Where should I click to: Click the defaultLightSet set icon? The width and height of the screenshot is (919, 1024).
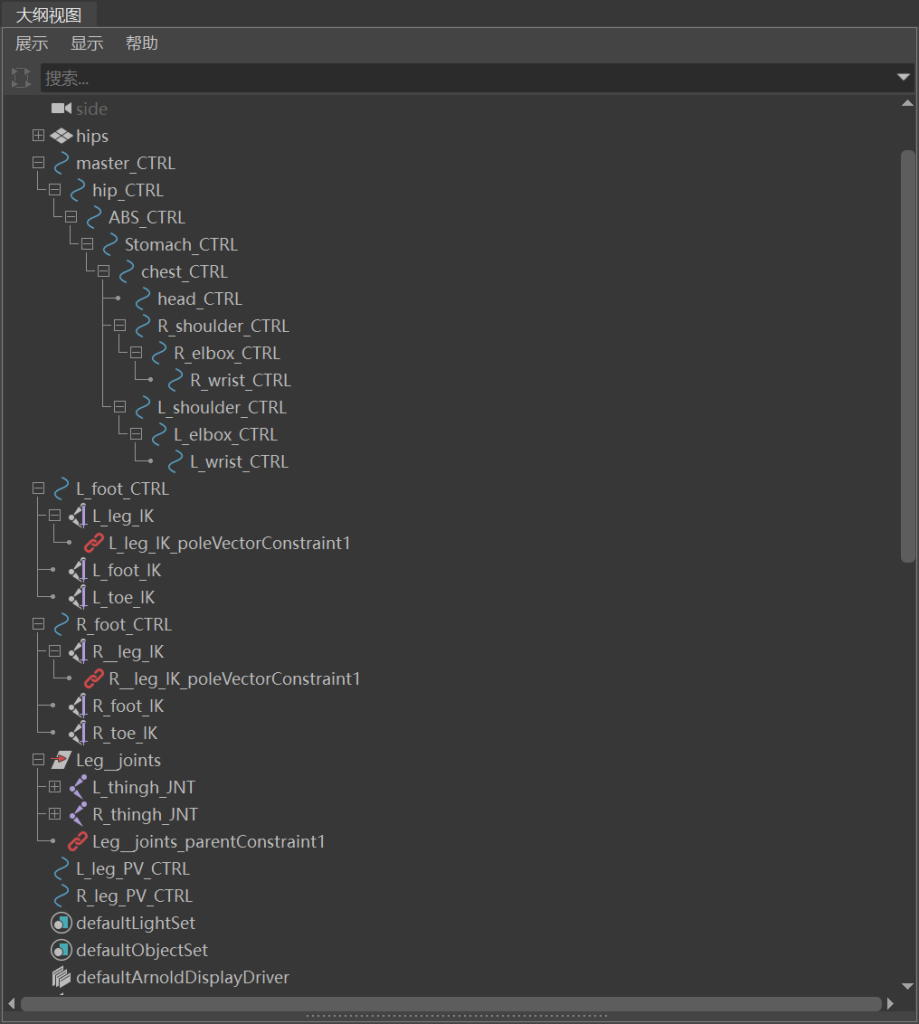pos(61,923)
